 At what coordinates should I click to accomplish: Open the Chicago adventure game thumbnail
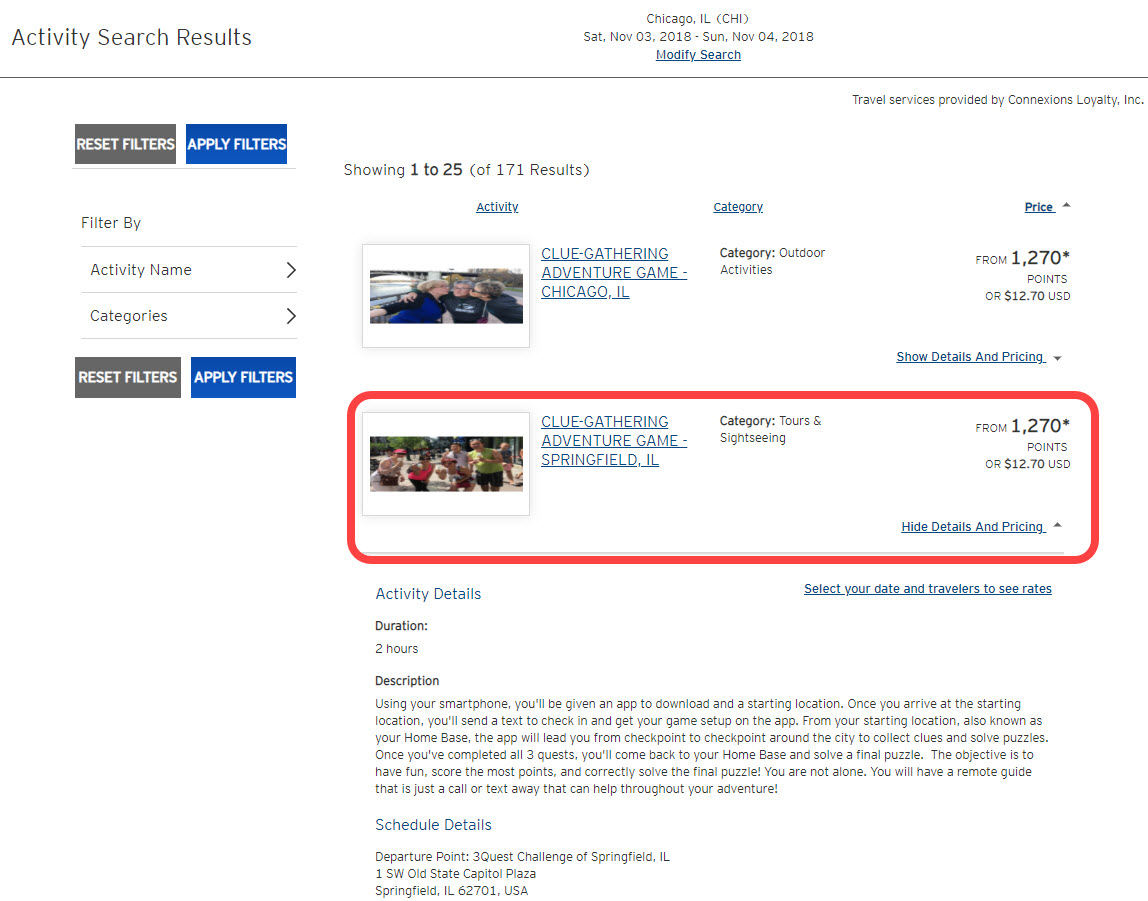[x=446, y=296]
